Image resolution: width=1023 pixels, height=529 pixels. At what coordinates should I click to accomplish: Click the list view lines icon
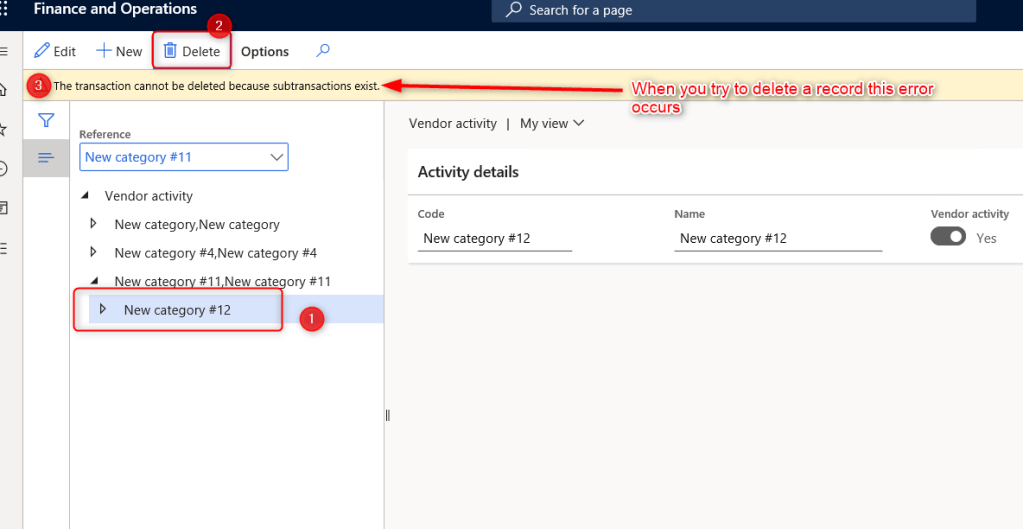coord(46,158)
